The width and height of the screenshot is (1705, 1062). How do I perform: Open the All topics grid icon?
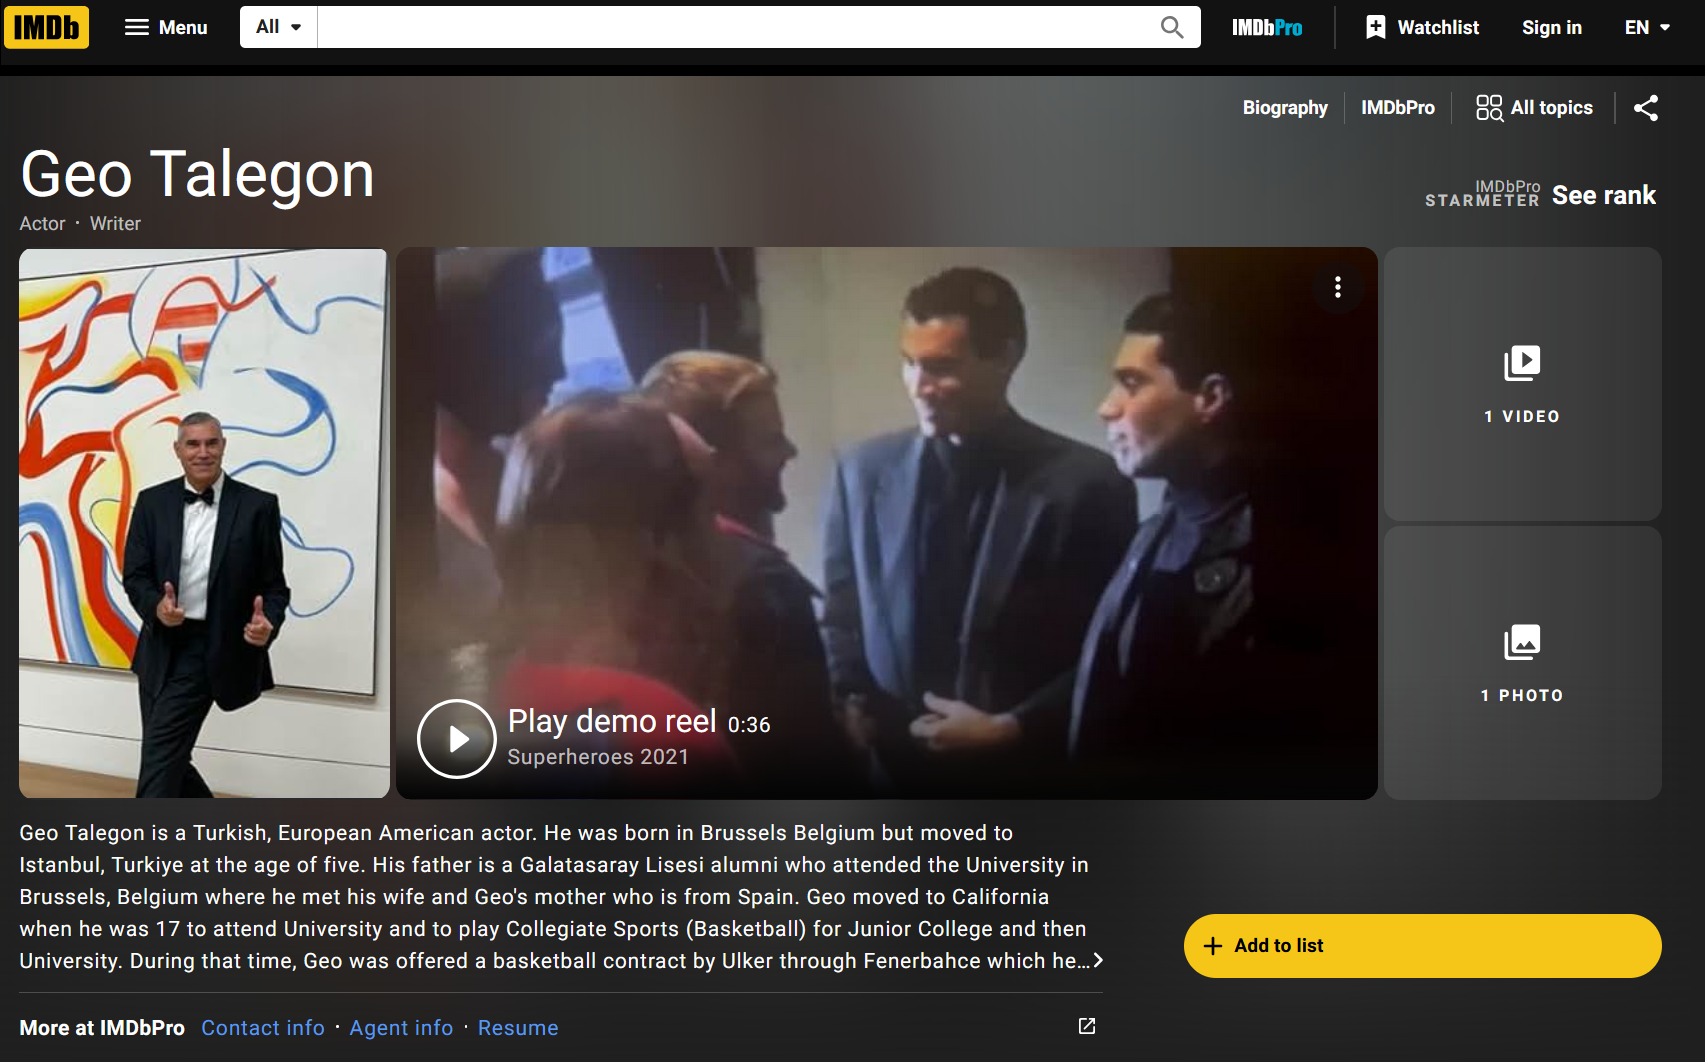coord(1534,108)
